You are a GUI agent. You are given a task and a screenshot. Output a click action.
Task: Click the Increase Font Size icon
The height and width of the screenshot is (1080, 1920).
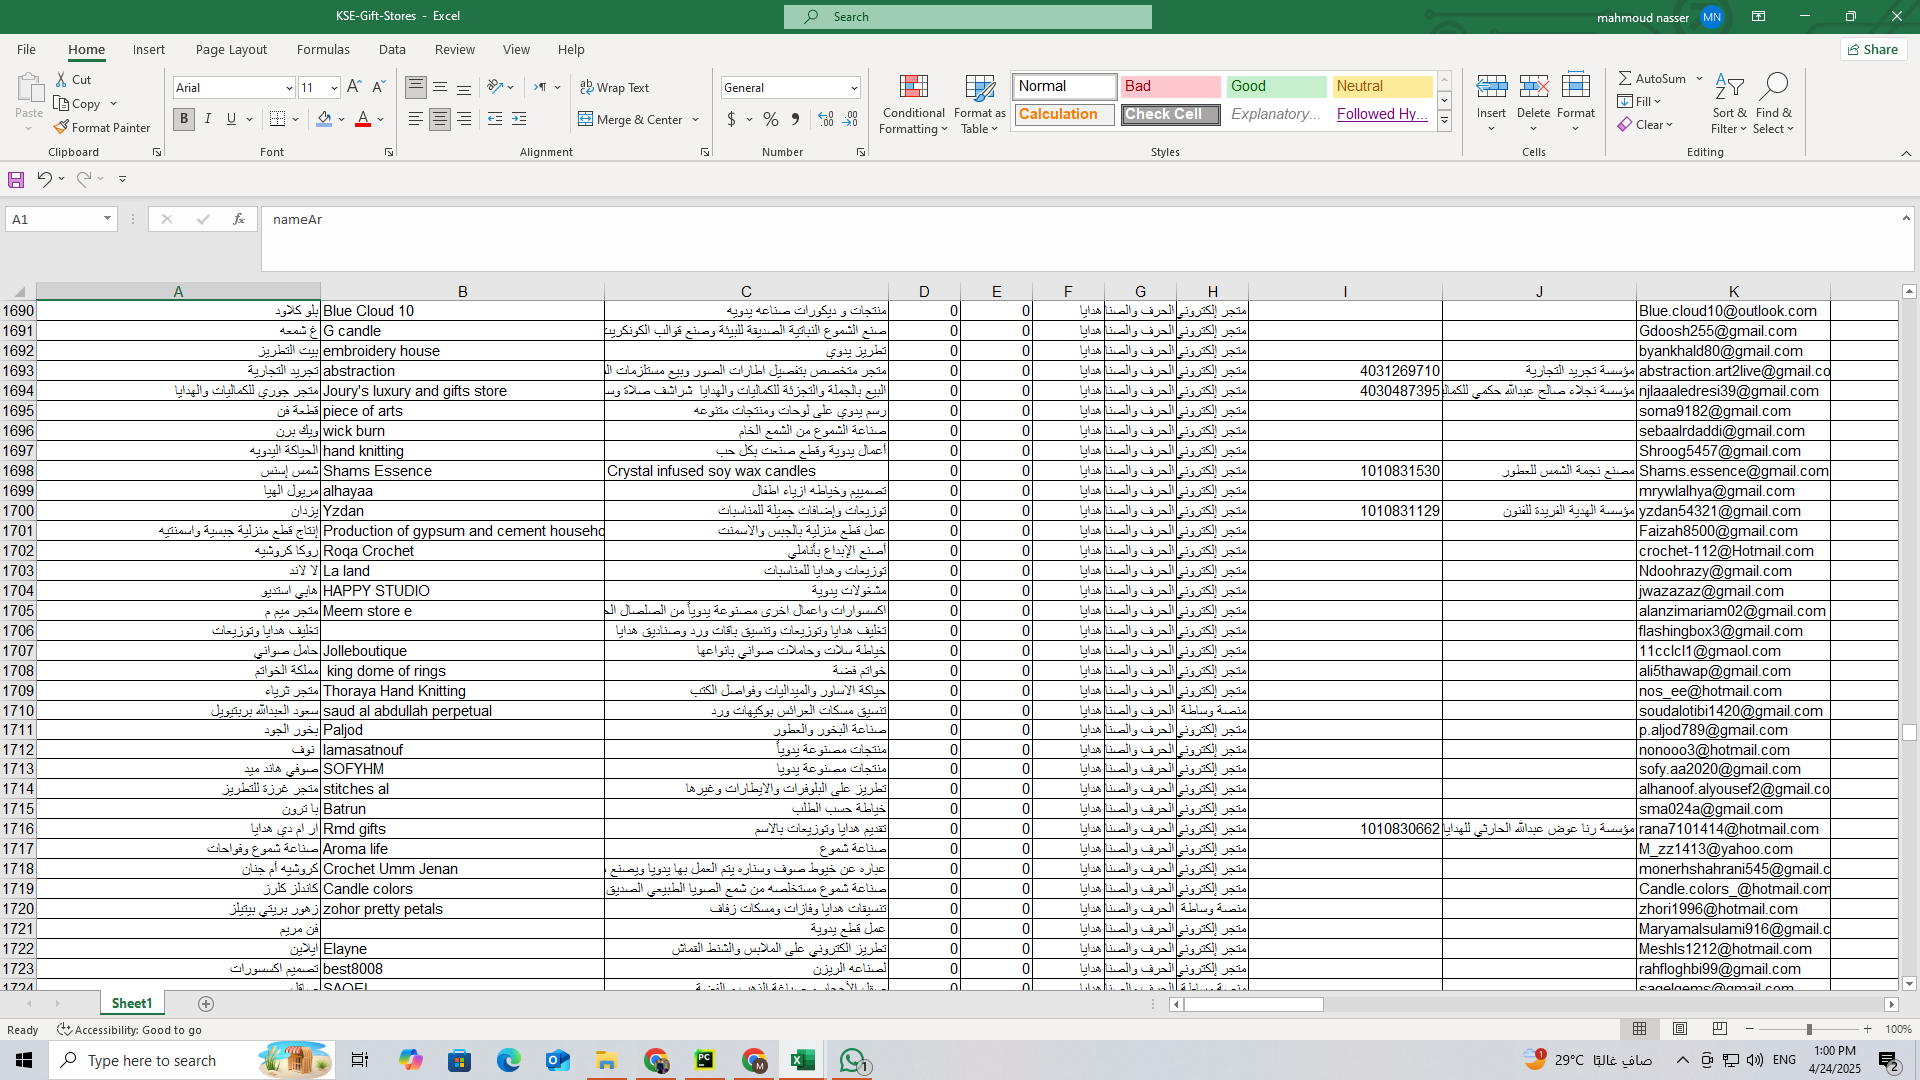[354, 87]
